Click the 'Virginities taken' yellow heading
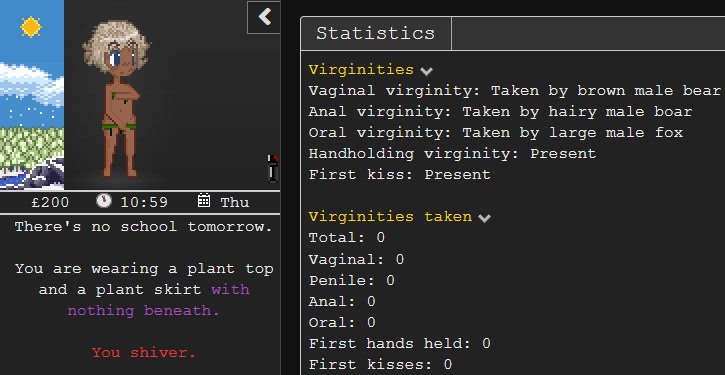 tap(390, 217)
